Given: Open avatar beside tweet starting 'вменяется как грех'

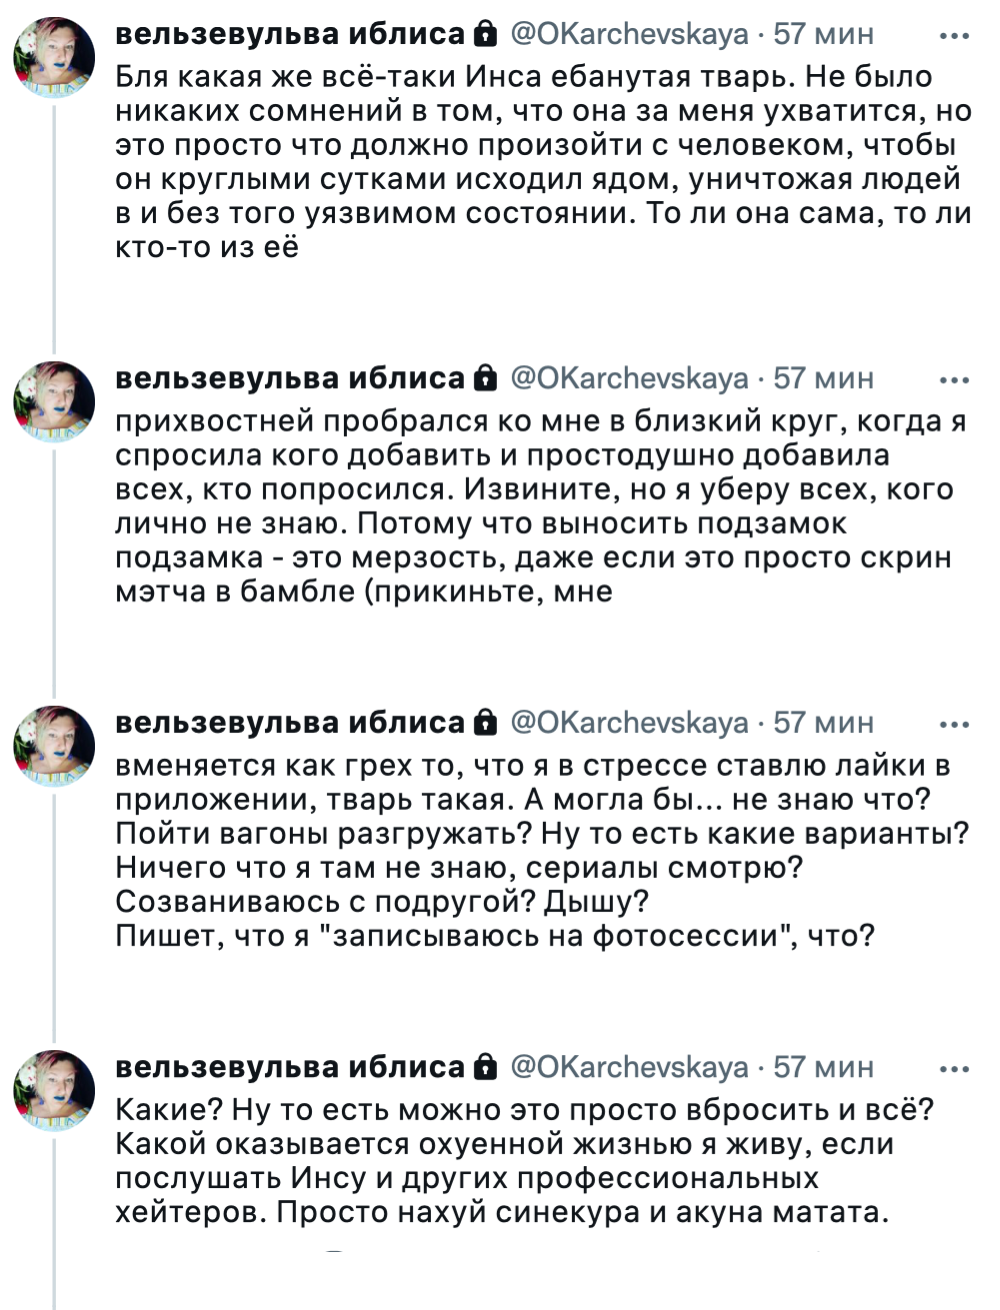Looking at the screenshot, I should point(54,745).
